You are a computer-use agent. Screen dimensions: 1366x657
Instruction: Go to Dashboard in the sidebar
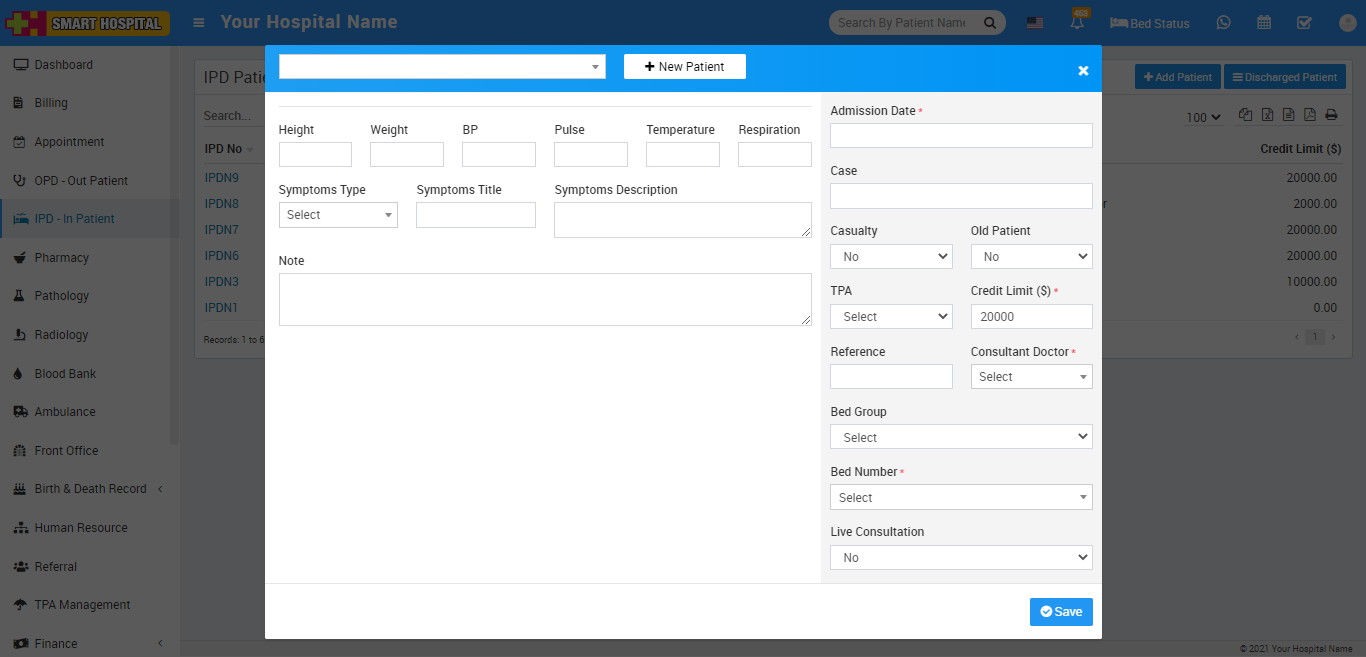tap(63, 65)
